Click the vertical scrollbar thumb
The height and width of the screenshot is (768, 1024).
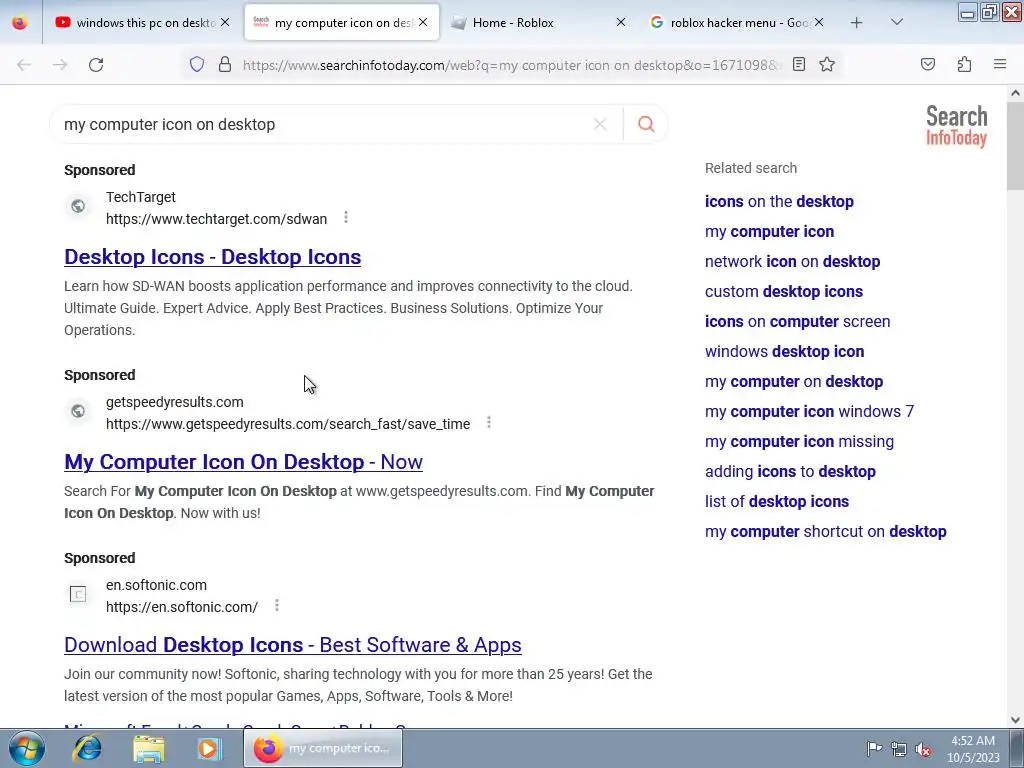tap(1015, 144)
